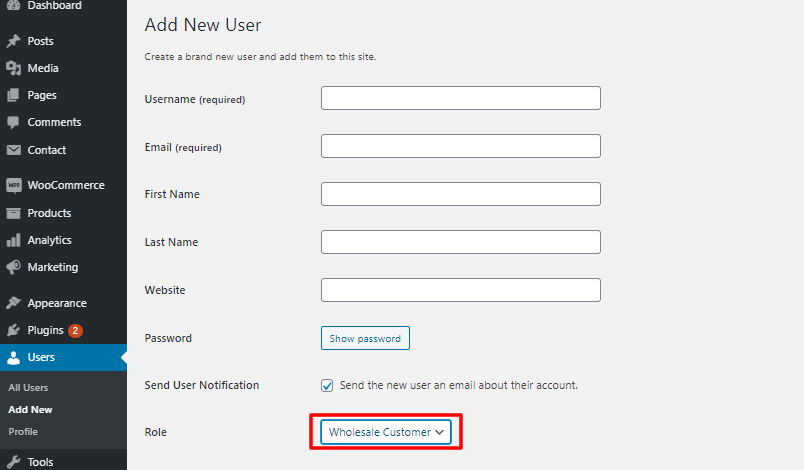
Task: Open the Profile submenu link
Action: [23, 432]
